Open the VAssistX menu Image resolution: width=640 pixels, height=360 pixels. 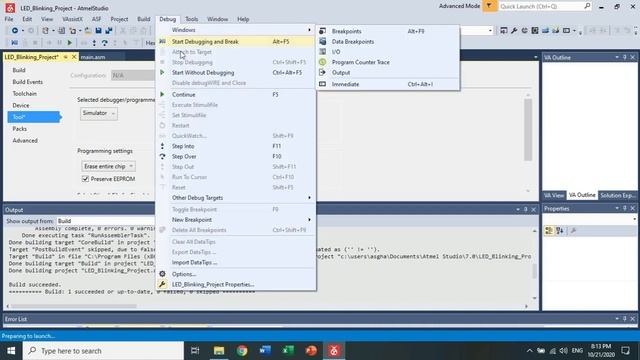(x=72, y=19)
